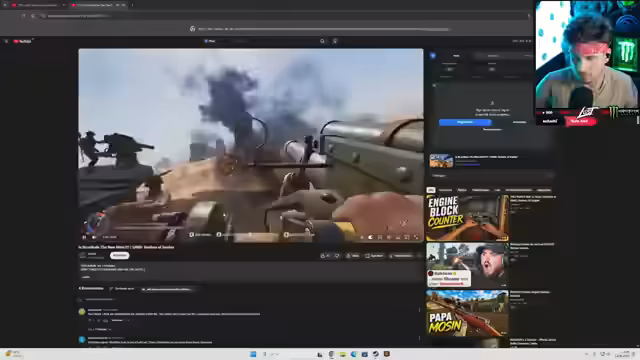Select the All filter chip above recommendations

pos(431,190)
